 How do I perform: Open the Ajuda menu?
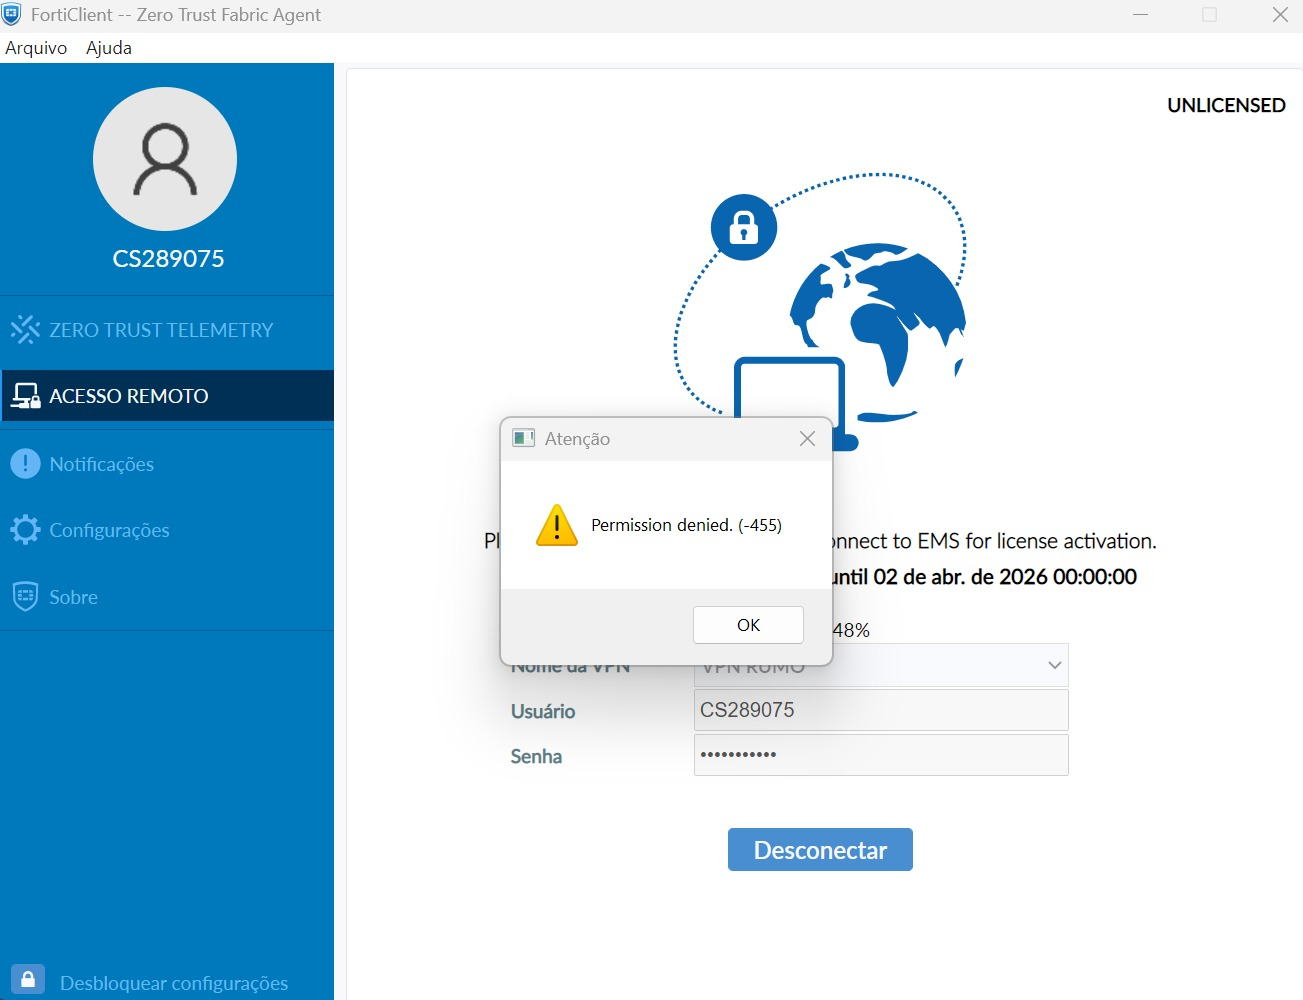coord(109,48)
